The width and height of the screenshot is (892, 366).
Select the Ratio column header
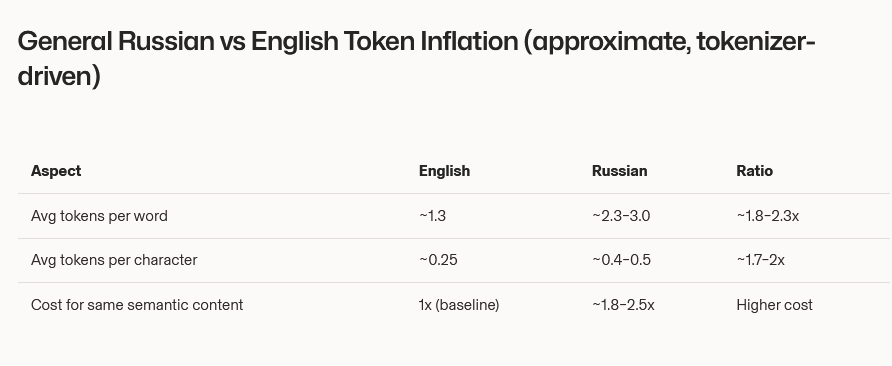754,171
